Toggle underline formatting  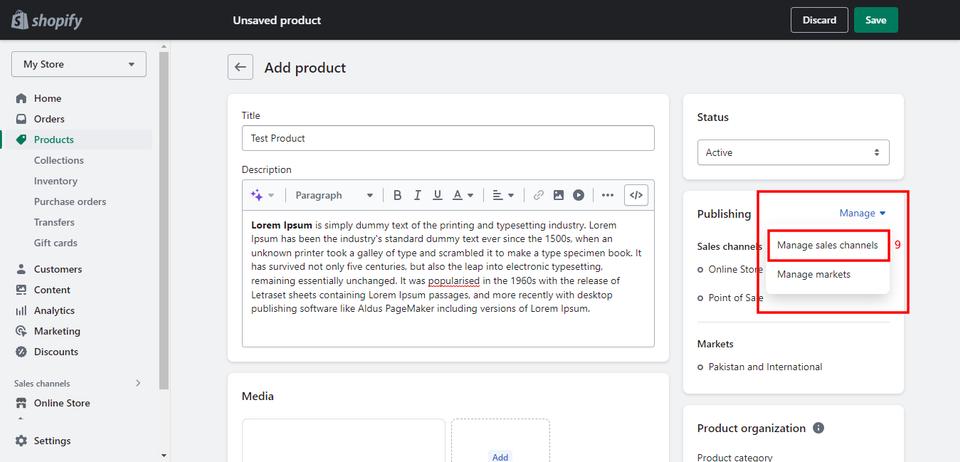coord(437,195)
